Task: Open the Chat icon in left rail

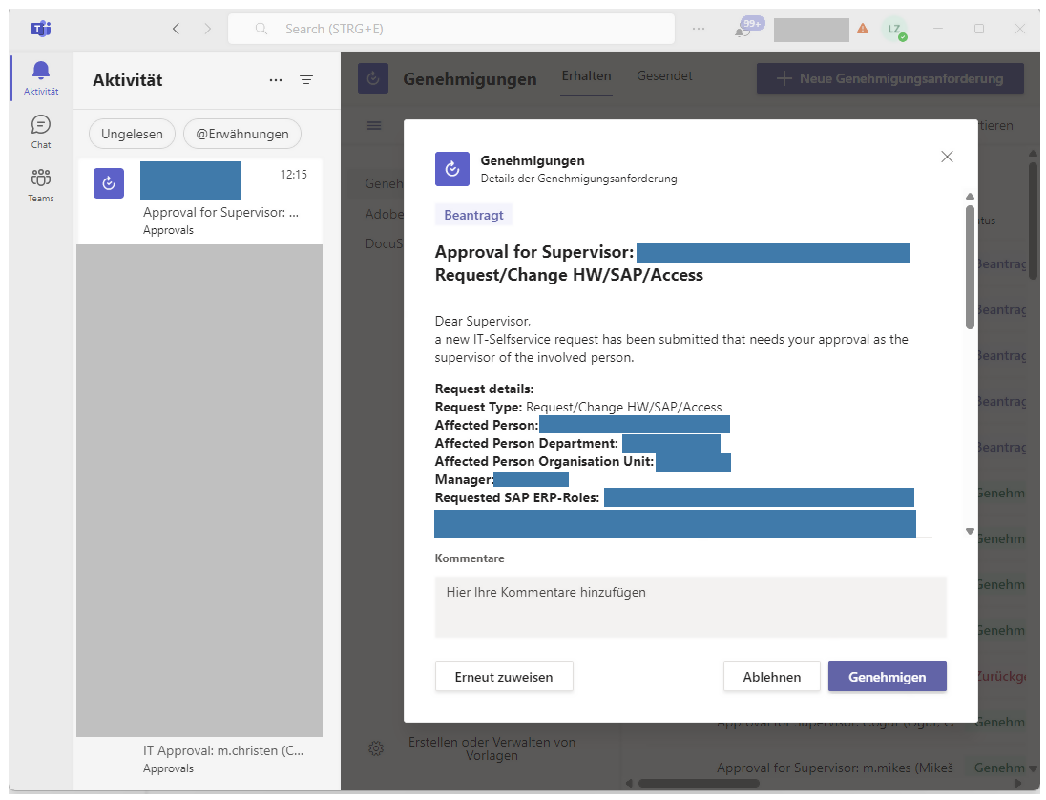Action: click(41, 131)
